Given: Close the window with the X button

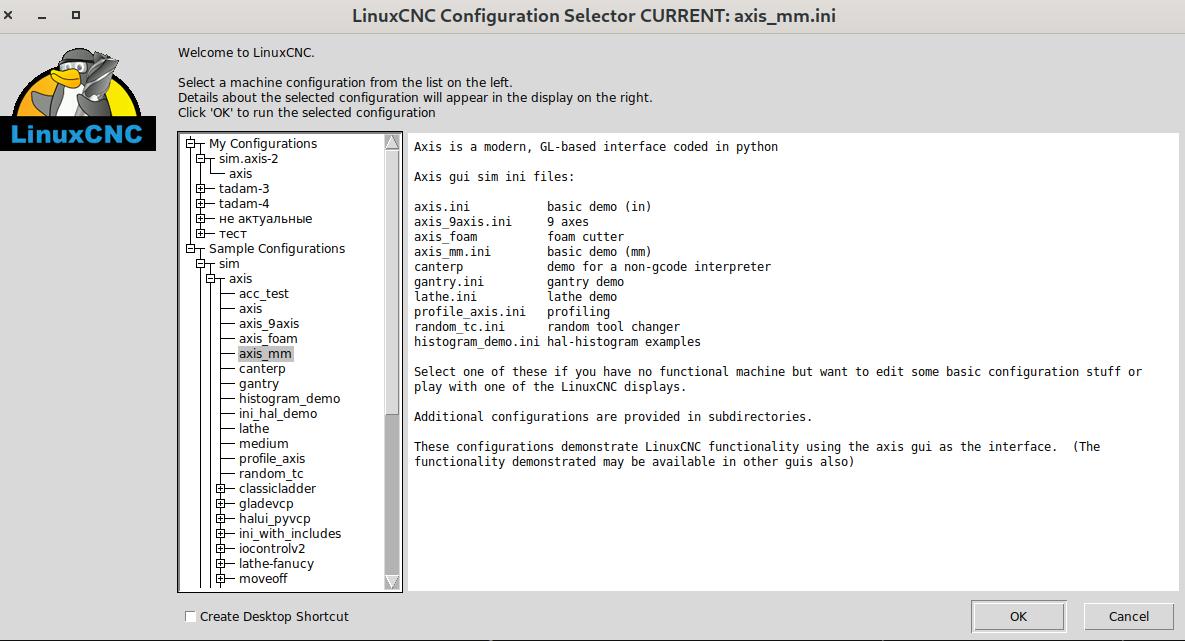Looking at the screenshot, I should pyautogui.click(x=8, y=15).
